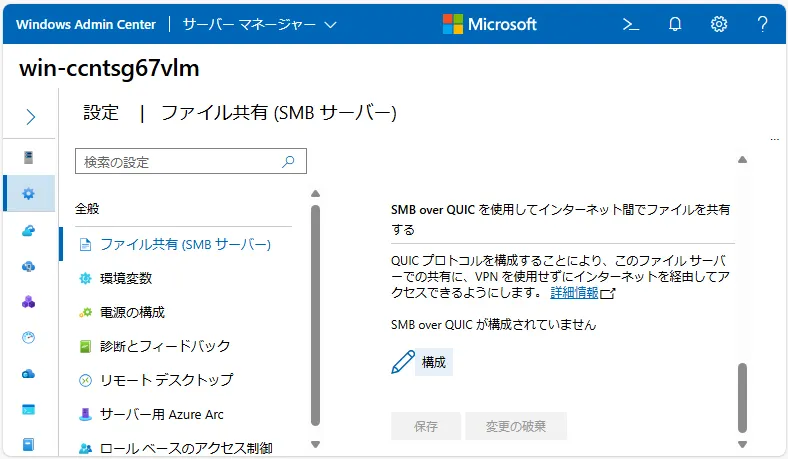Image resolution: width=788 pixels, height=459 pixels.
Task: Click the 保存 button
Action: pyautogui.click(x=426, y=426)
